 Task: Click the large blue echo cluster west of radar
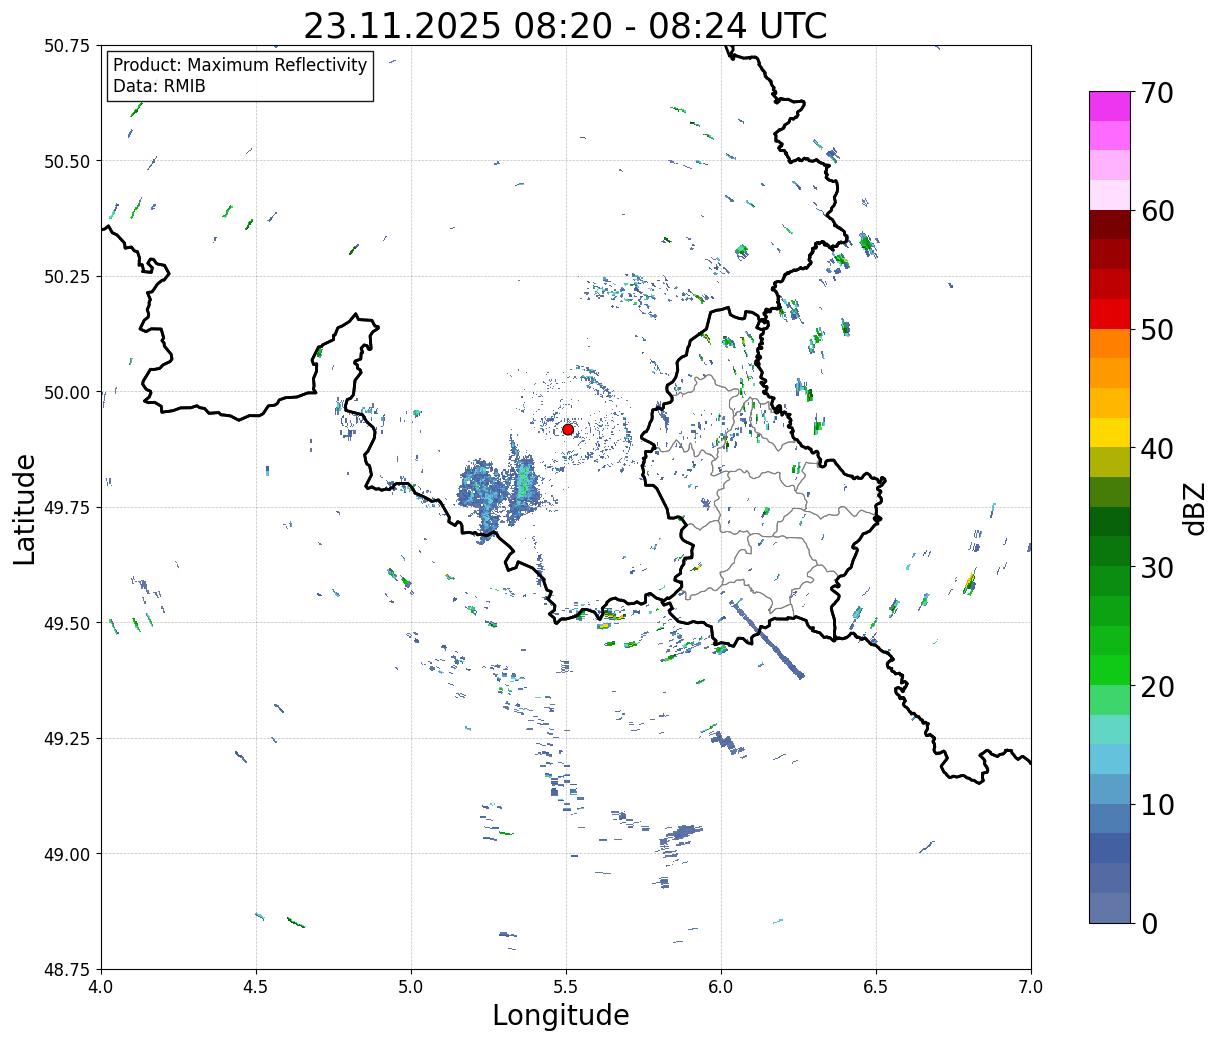tap(492, 492)
